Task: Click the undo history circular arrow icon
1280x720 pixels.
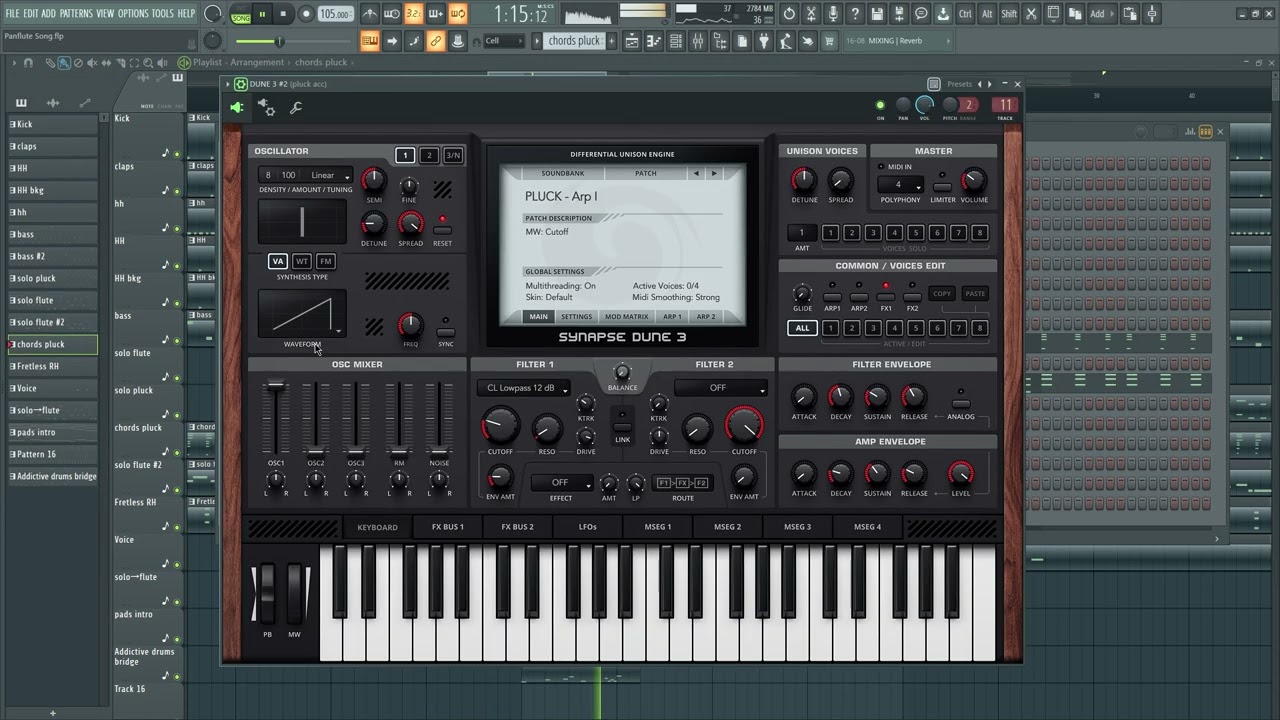Action: pos(788,14)
